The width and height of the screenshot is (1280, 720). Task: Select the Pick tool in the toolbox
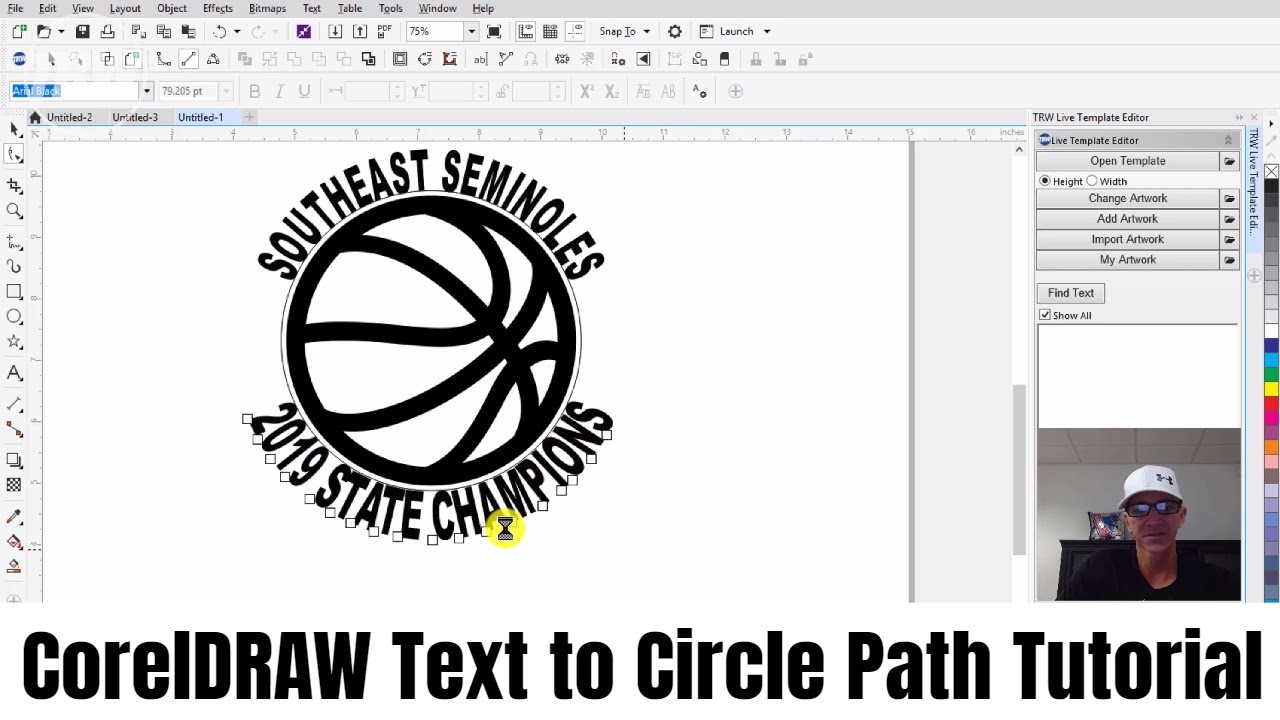(14, 129)
